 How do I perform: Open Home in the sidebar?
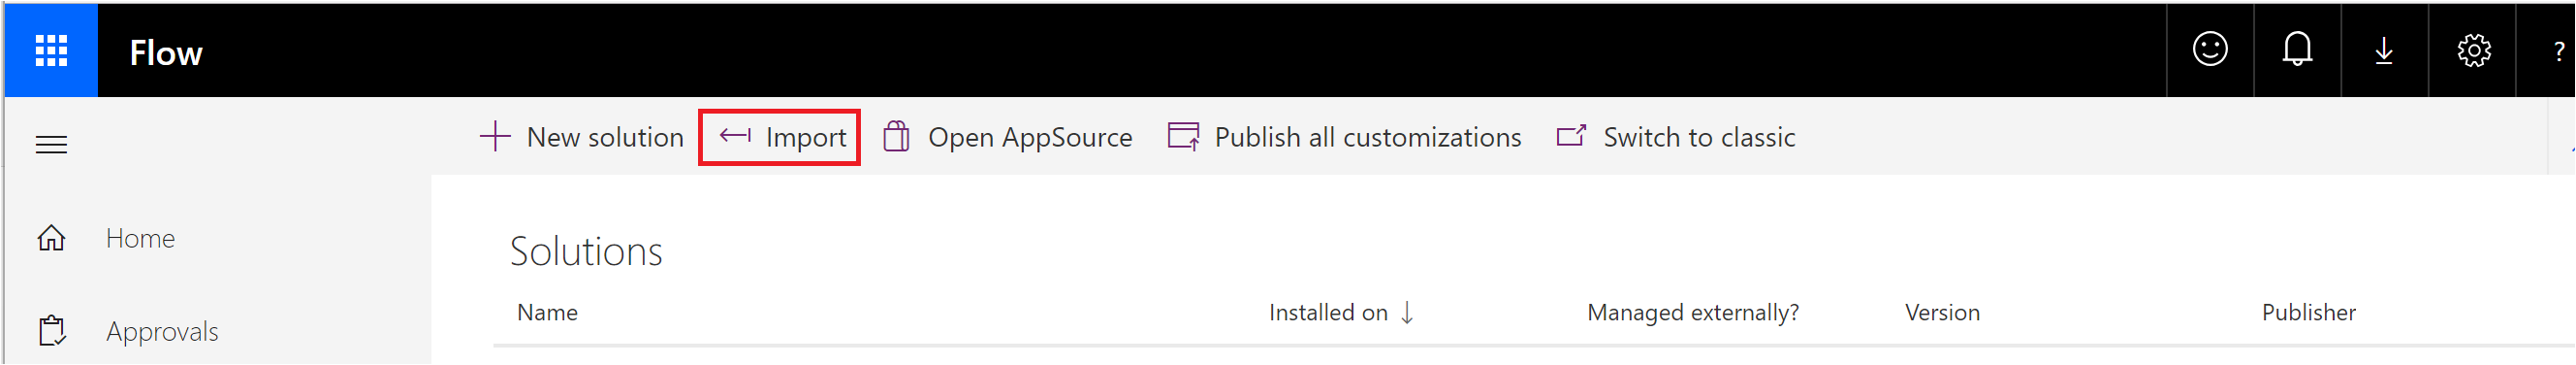(140, 238)
